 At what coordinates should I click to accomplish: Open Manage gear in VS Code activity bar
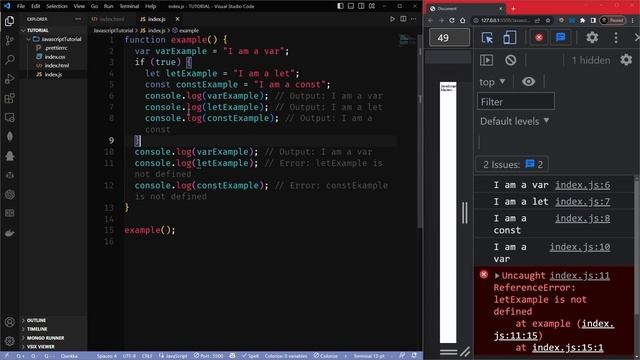coord(9,341)
